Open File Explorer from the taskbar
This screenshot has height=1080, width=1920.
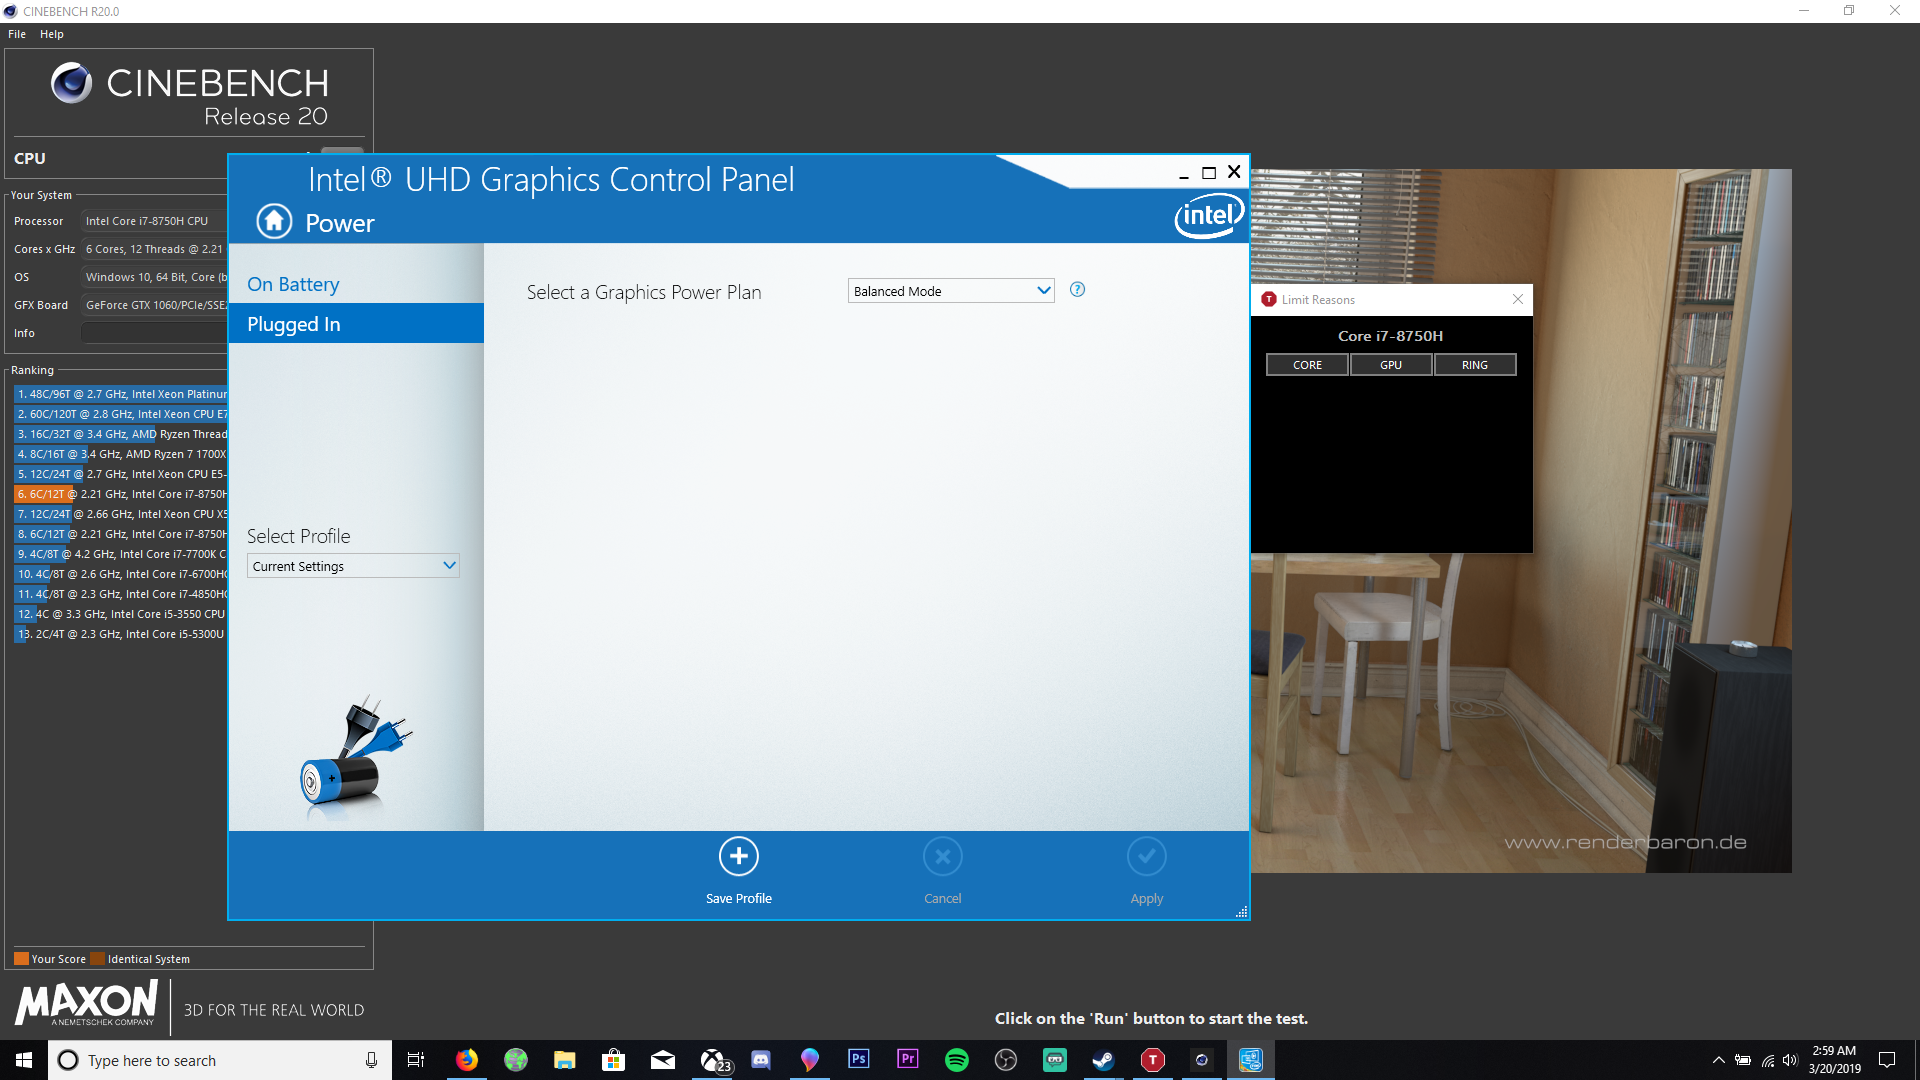pos(565,1060)
